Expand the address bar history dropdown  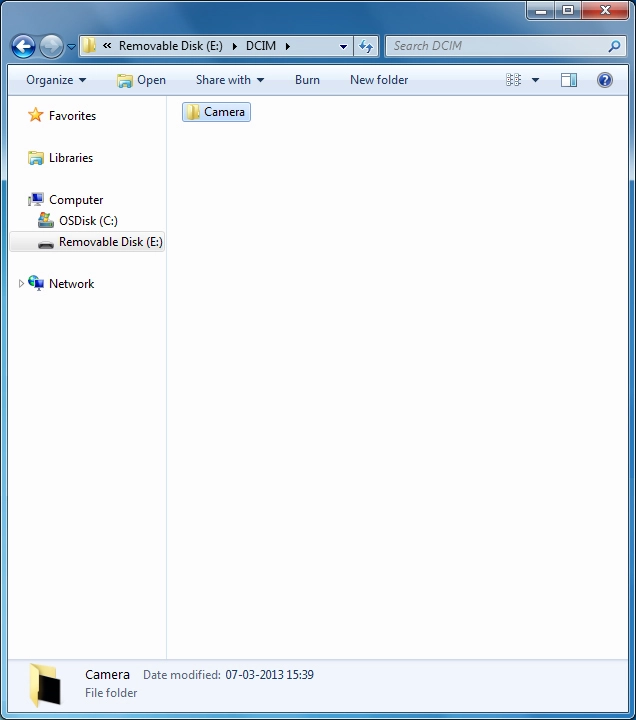click(x=343, y=46)
